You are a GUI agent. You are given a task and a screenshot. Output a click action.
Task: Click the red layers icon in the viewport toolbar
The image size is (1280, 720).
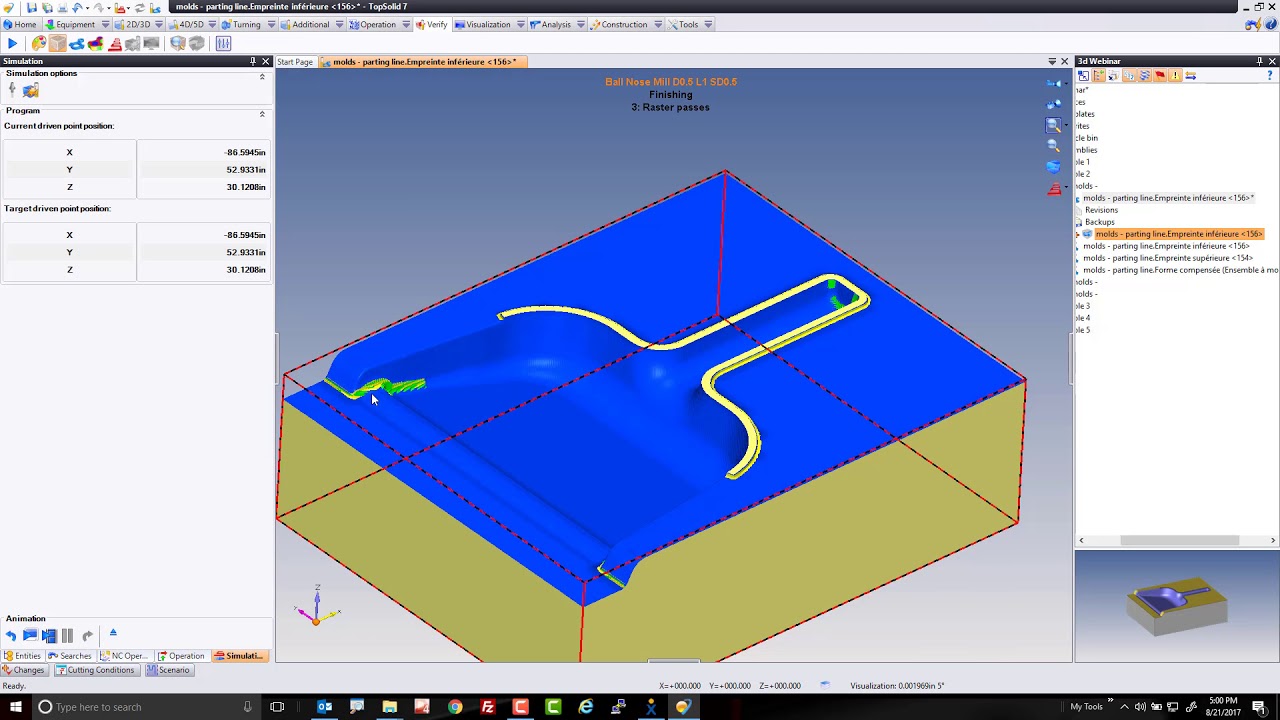[1053, 189]
